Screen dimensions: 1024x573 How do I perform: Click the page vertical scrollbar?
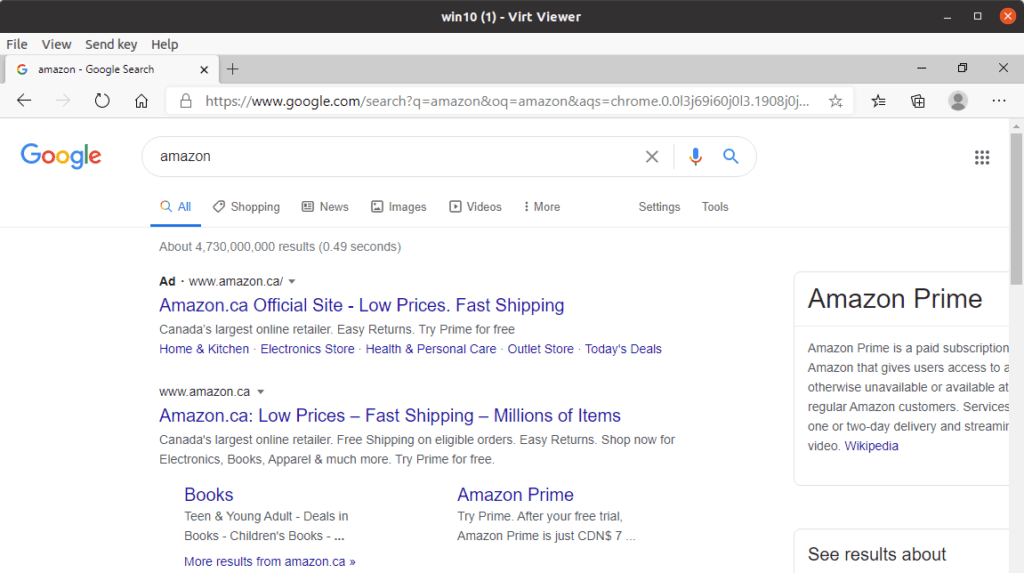pyautogui.click(x=1016, y=209)
